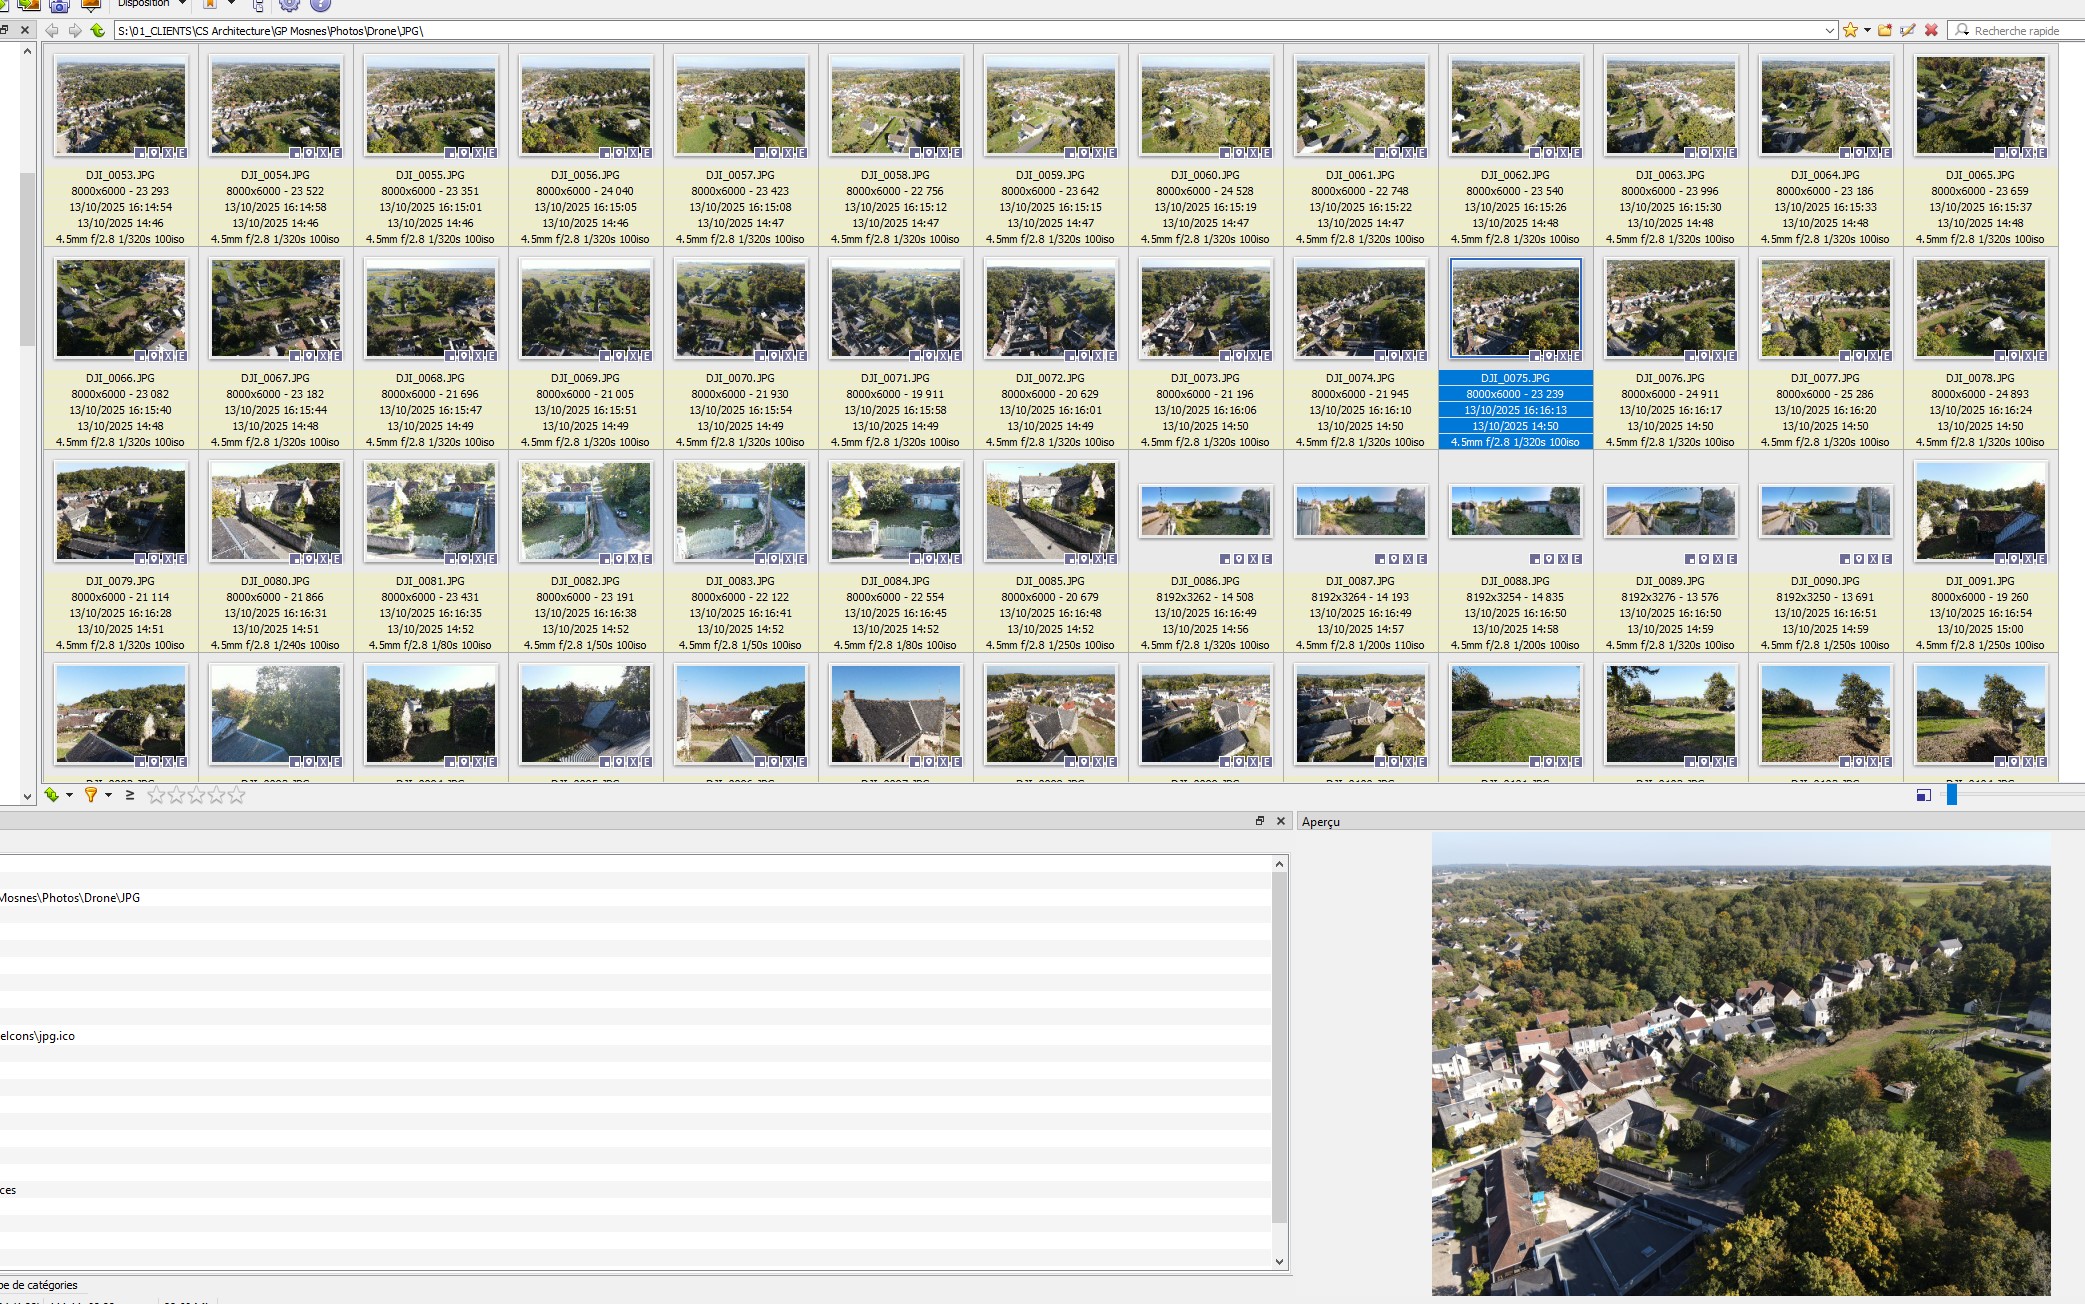The image size is (2085, 1304).
Task: Click the DJI_0088.JPG filename label
Action: tap(1516, 581)
